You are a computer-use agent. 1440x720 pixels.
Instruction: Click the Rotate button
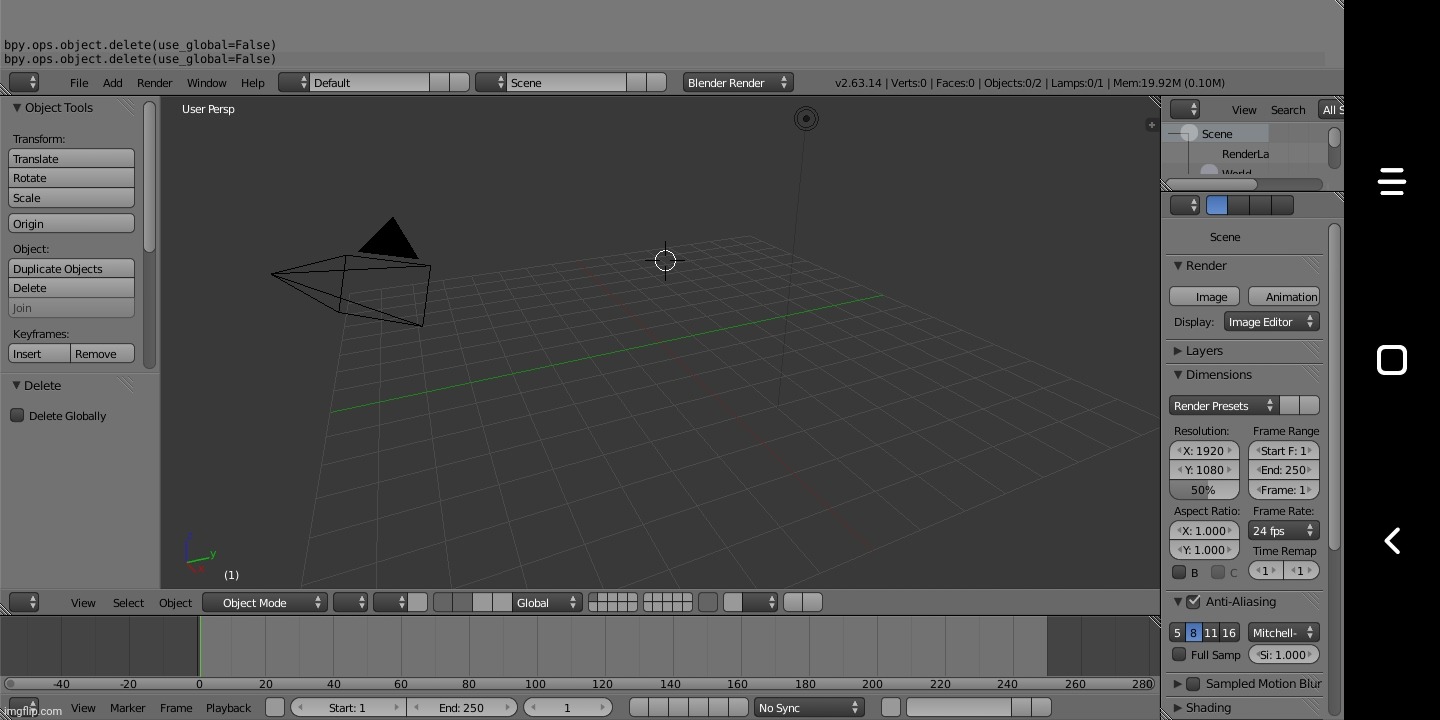[x=71, y=178]
